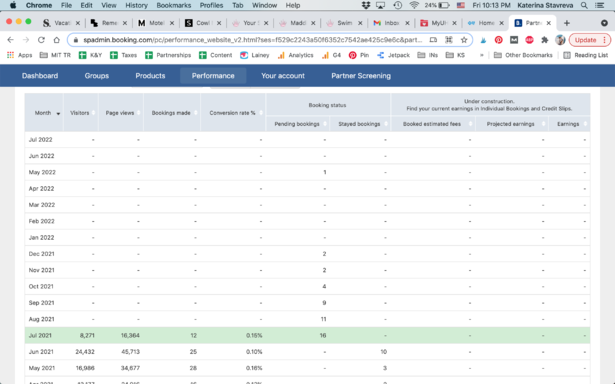Sort table by Pending bookings column
Screen dimensions: 615x384
point(298,124)
